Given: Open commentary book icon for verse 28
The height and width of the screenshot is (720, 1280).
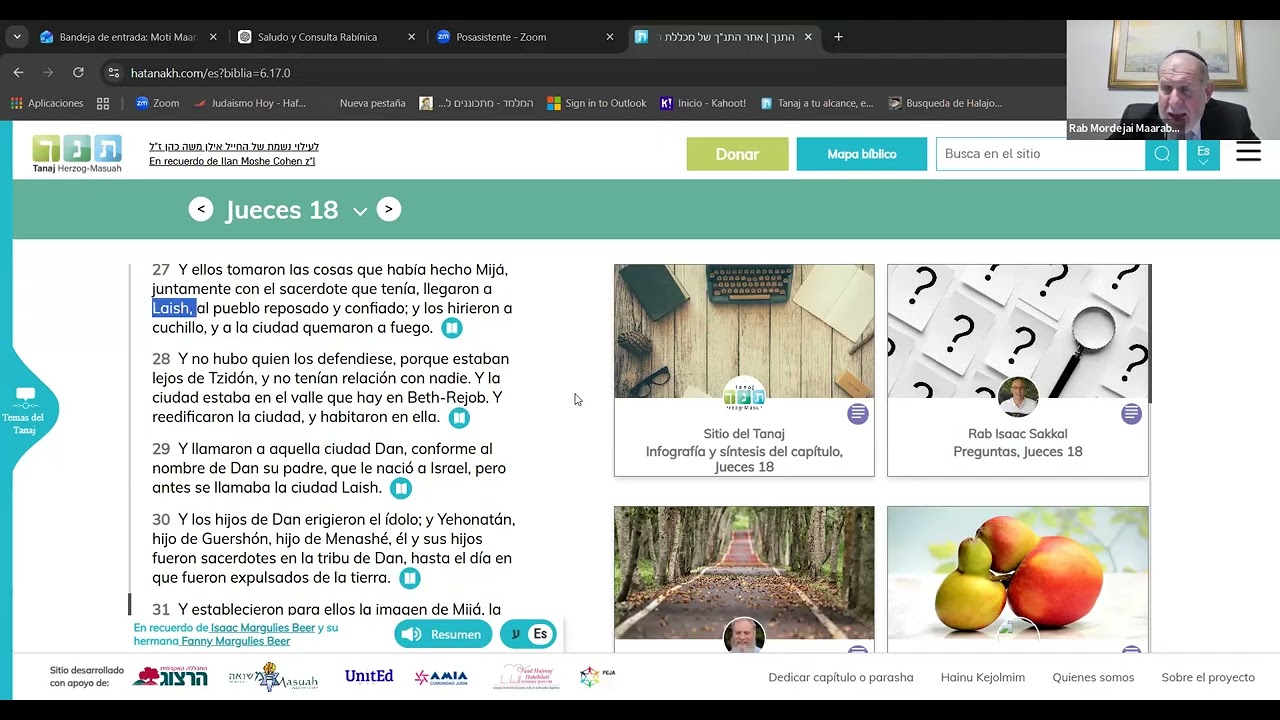Looking at the screenshot, I should coord(459,418).
